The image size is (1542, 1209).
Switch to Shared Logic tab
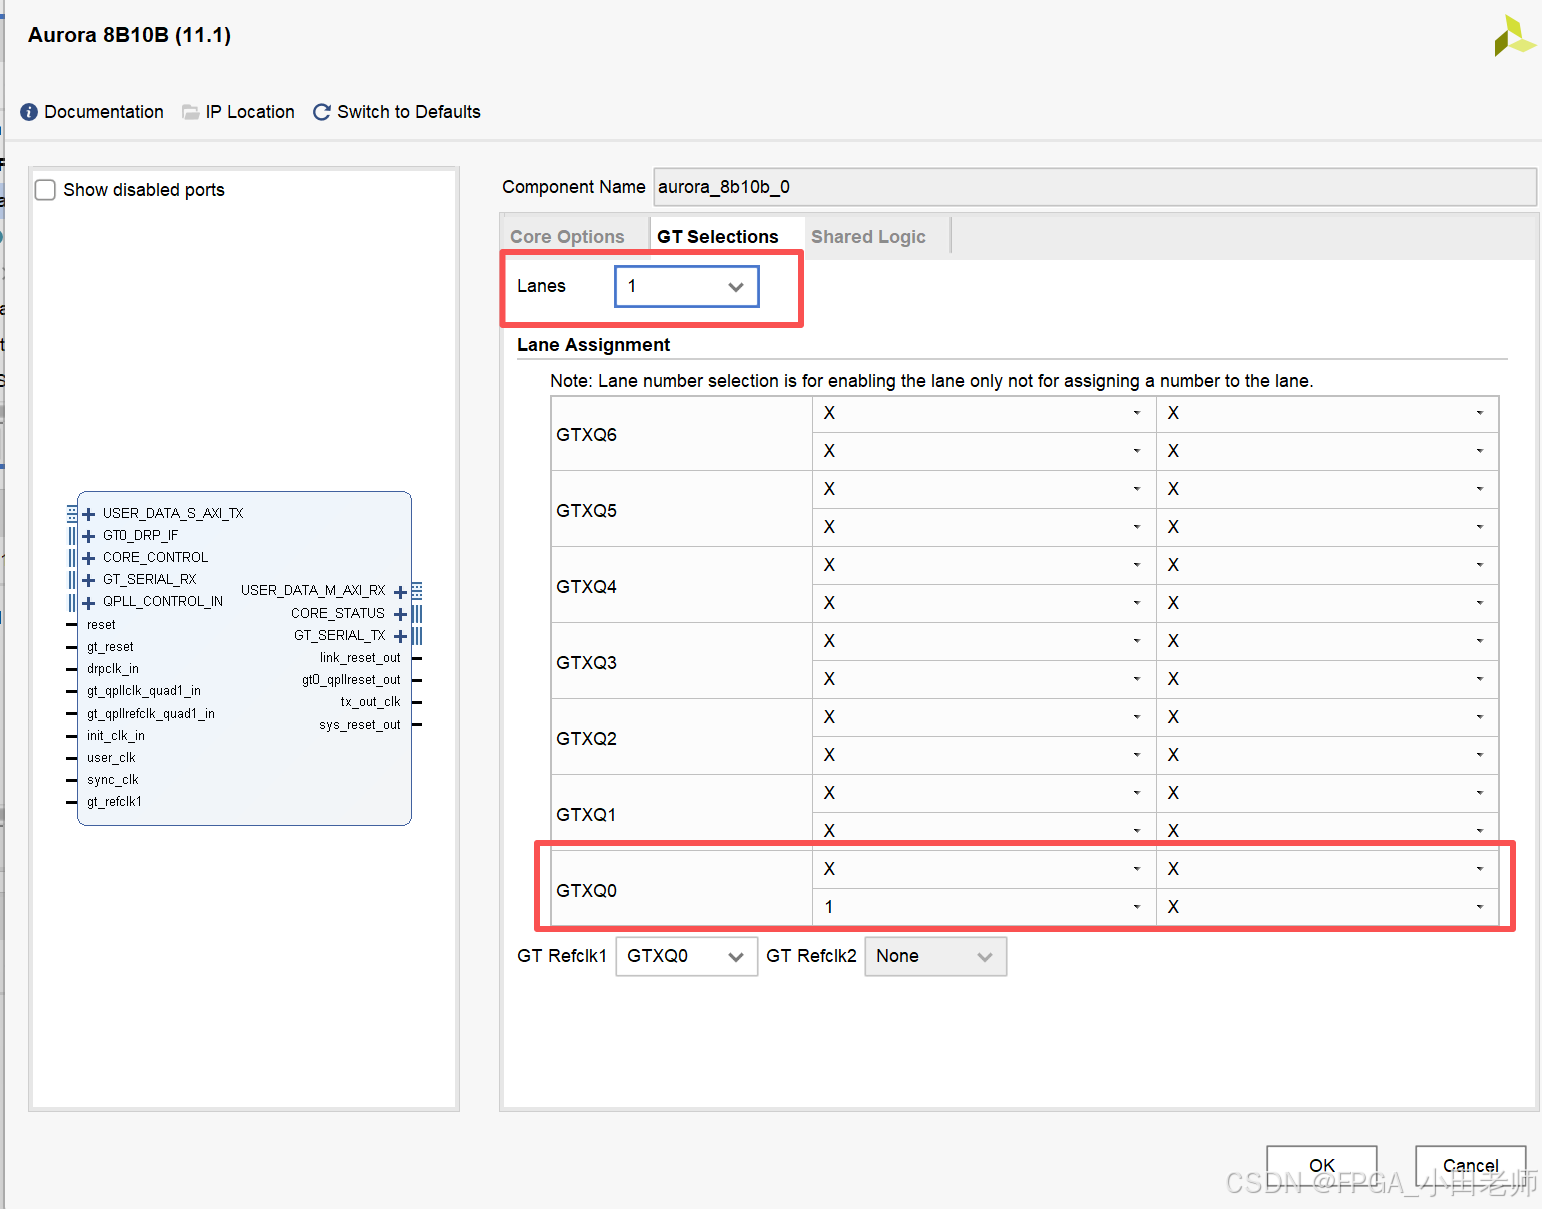click(x=868, y=237)
